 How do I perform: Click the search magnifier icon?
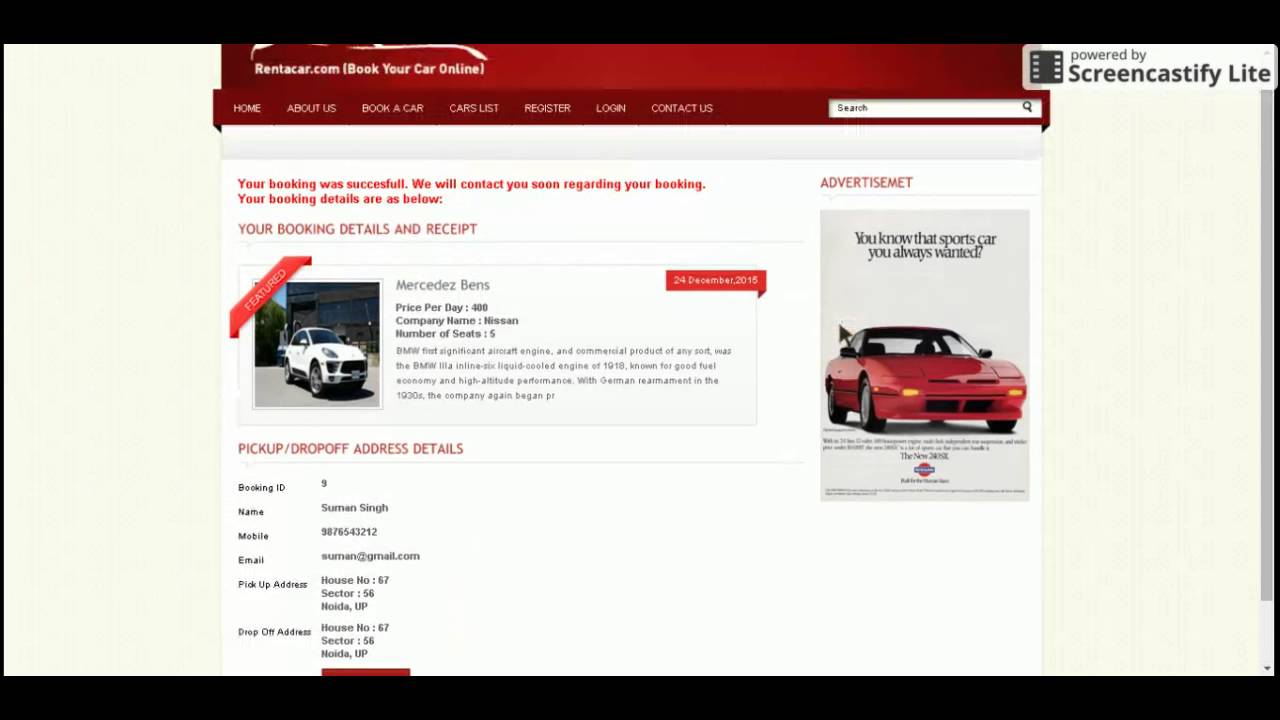click(1027, 107)
